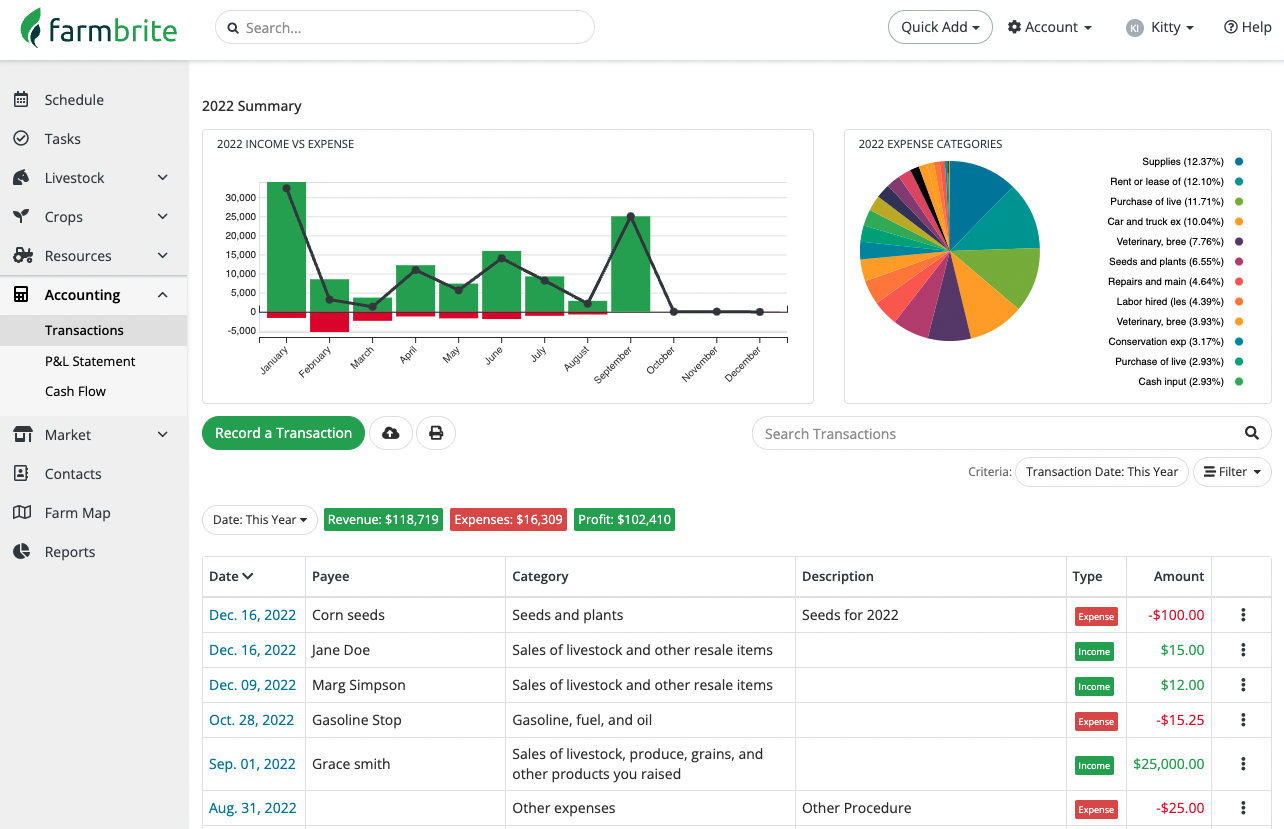Viewport: 1284px width, 829px height.
Task: Open the Date: This Year dropdown
Action: (259, 519)
